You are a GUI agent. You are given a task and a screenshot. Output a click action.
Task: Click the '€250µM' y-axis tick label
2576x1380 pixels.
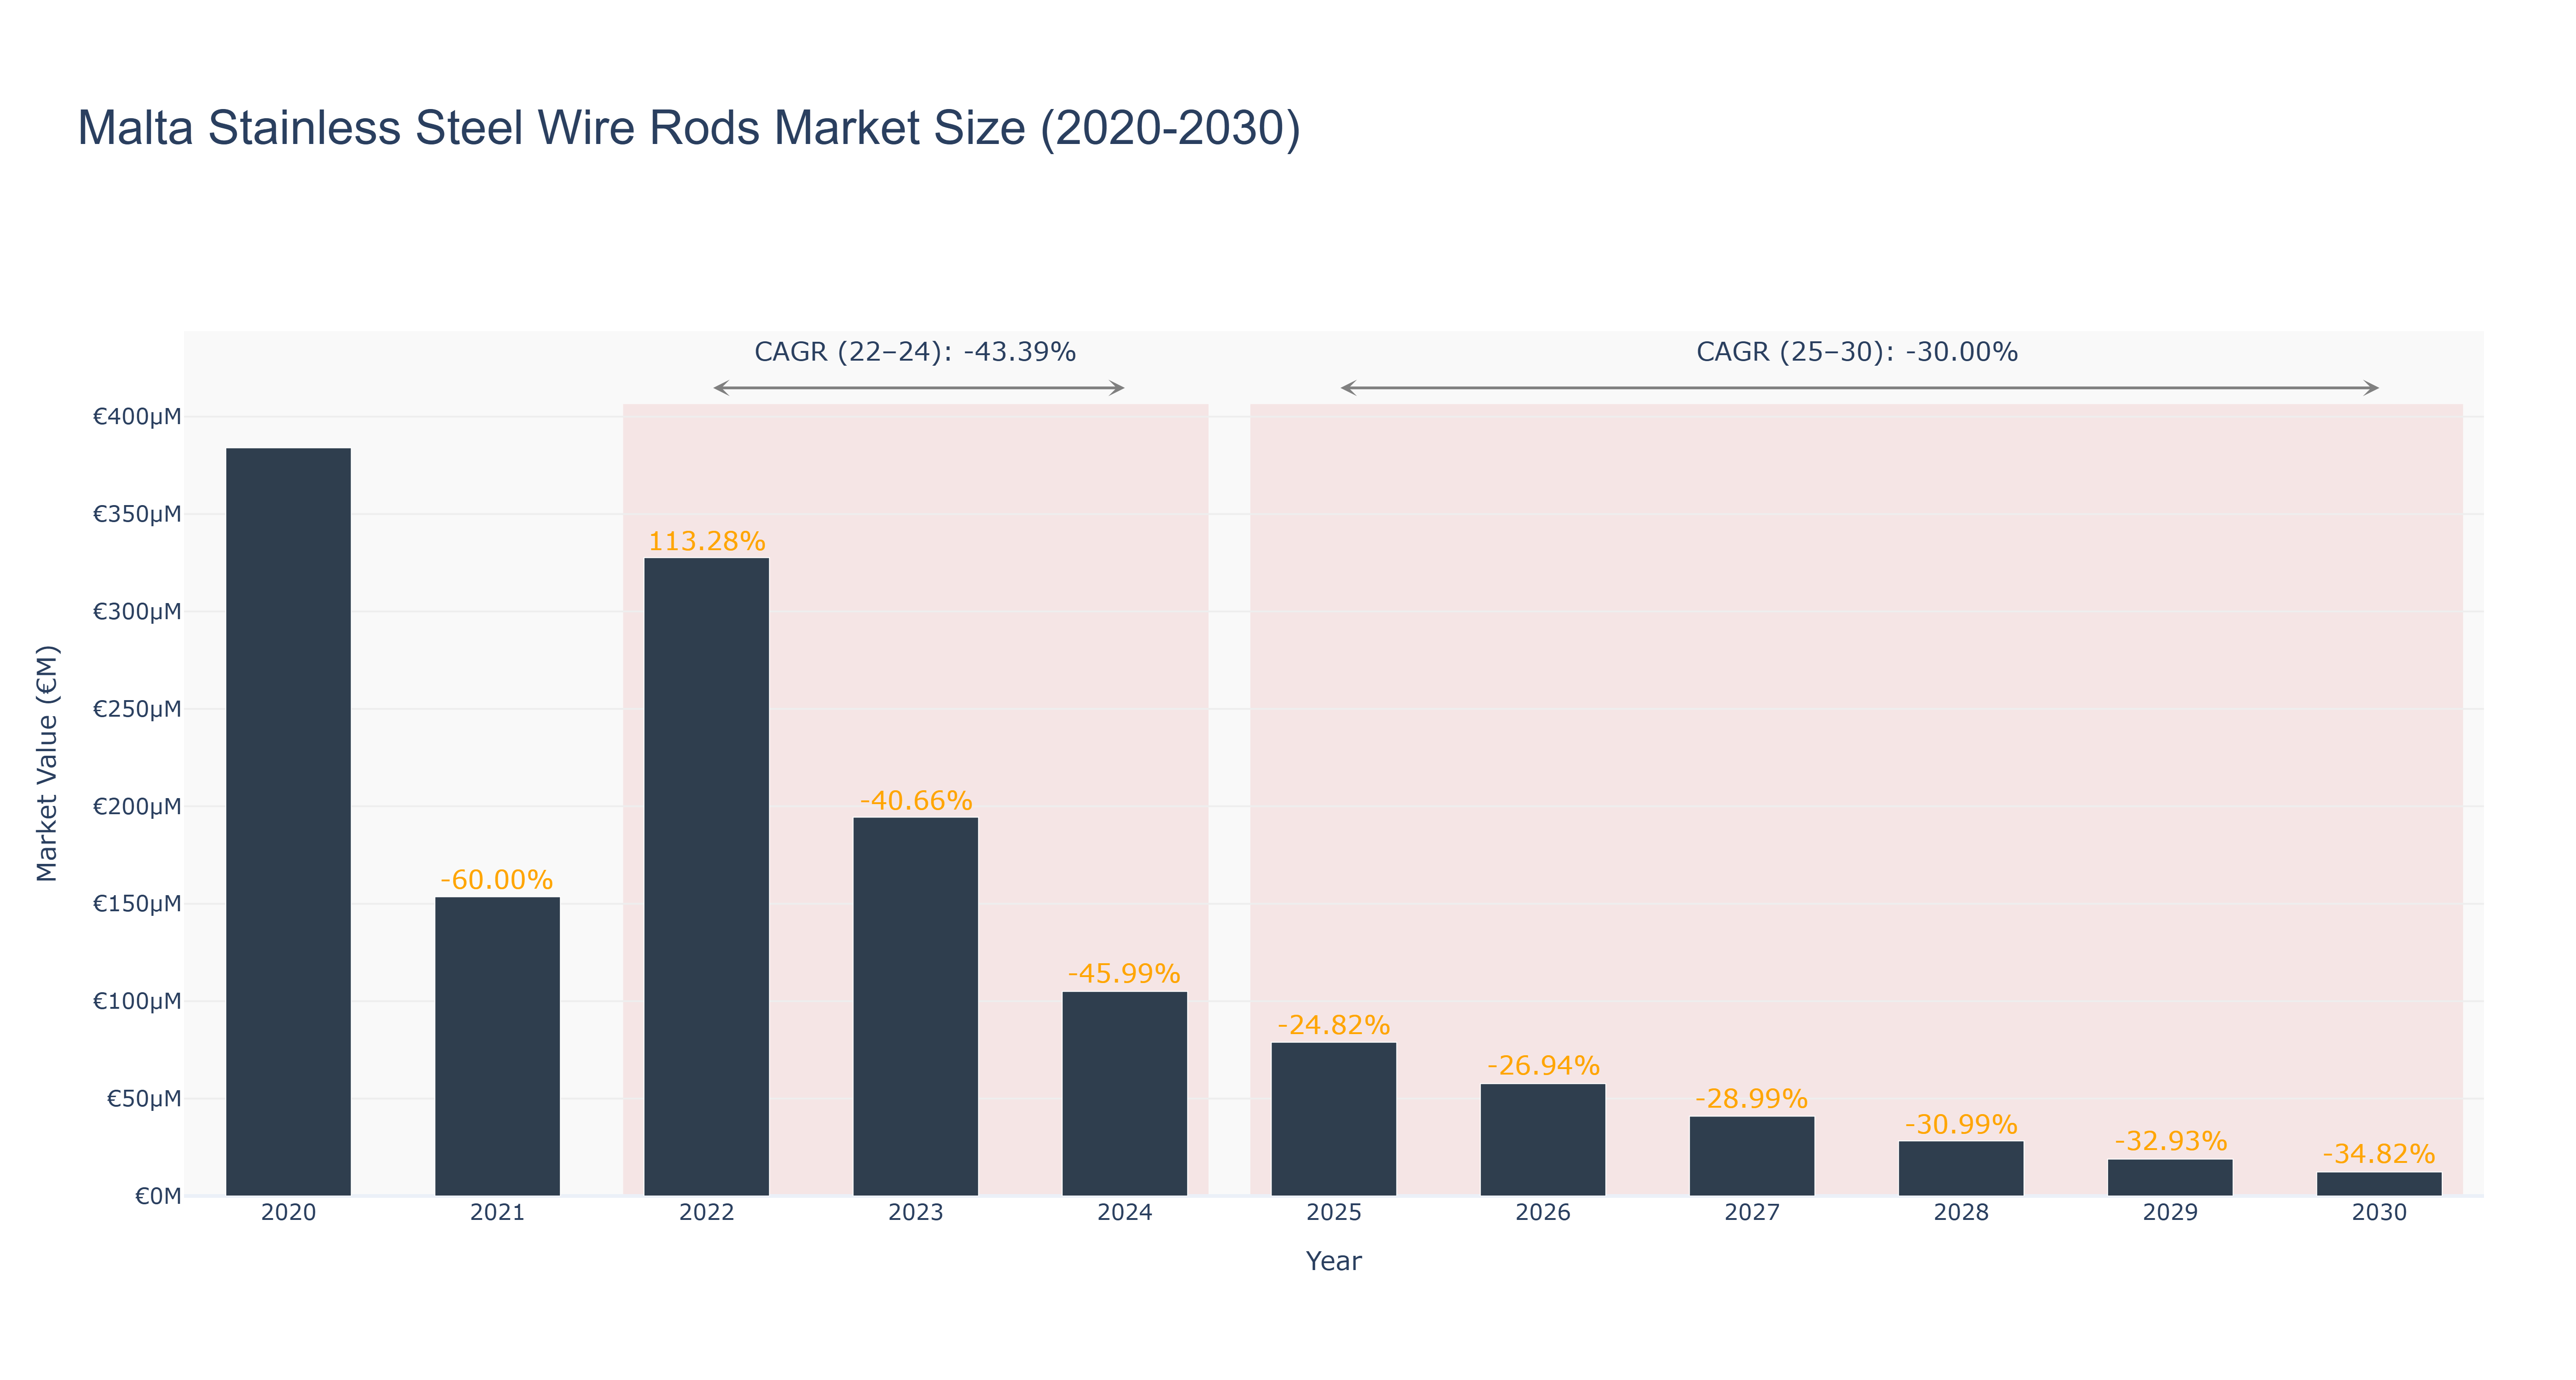pos(137,709)
